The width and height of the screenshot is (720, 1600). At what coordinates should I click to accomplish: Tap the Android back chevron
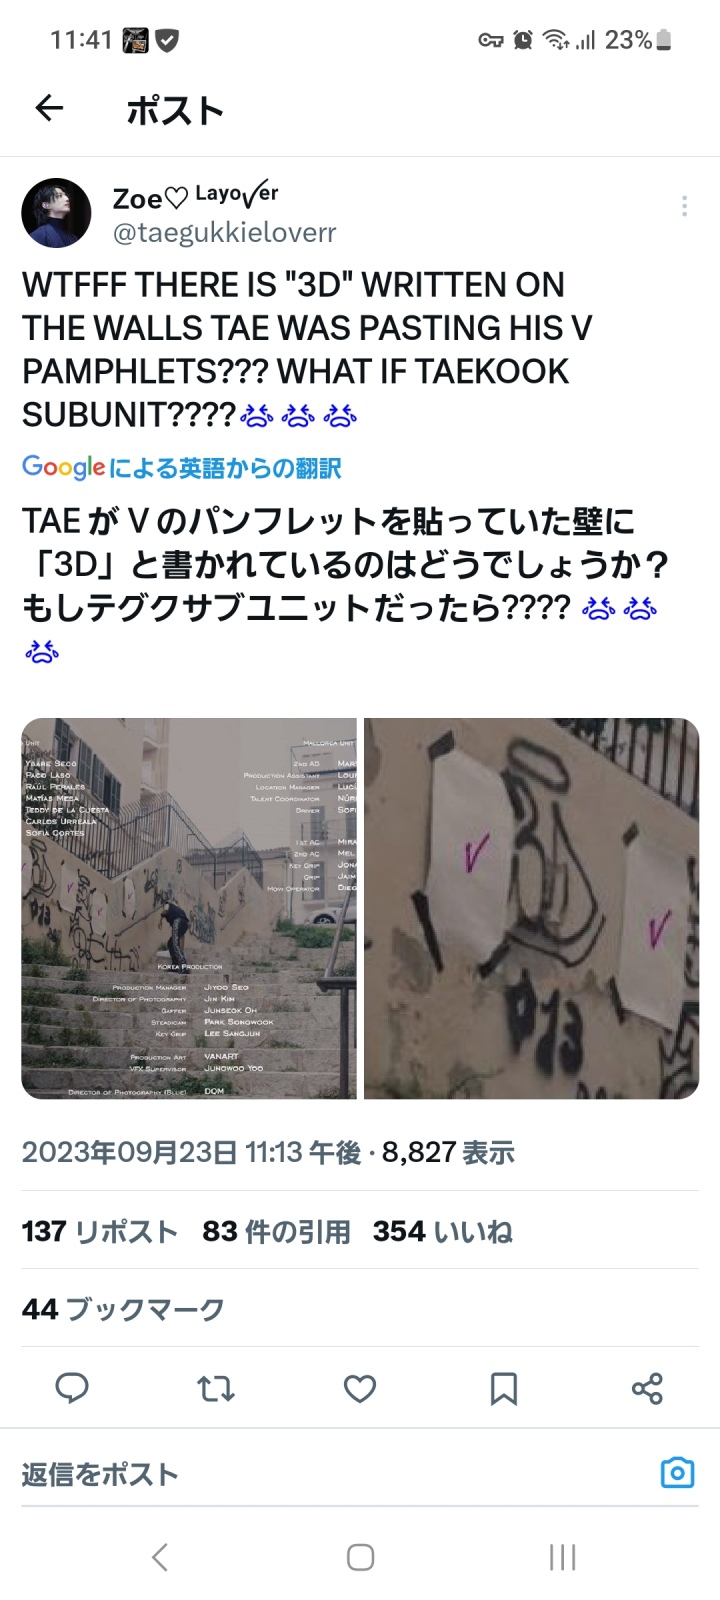pyautogui.click(x=159, y=1557)
